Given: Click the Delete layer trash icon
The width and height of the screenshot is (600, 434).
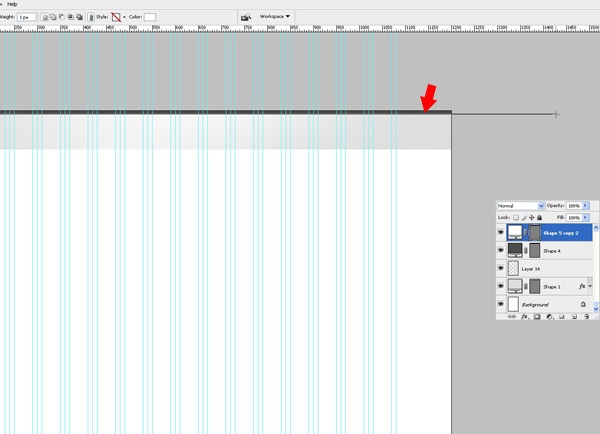Looking at the screenshot, I should coord(587,316).
